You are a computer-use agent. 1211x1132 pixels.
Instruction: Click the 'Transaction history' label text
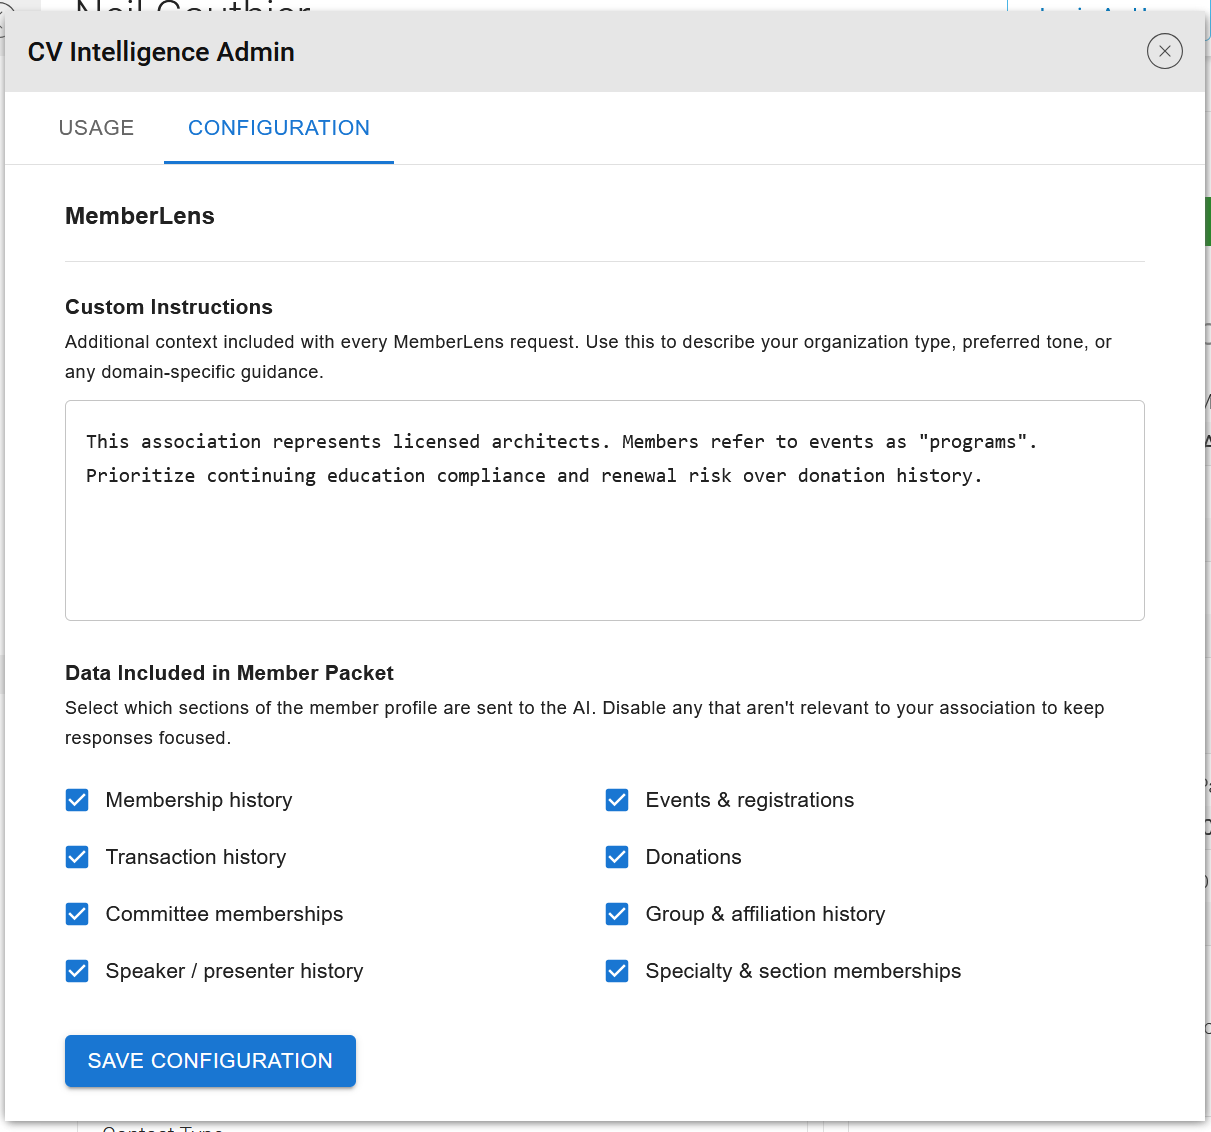[196, 857]
